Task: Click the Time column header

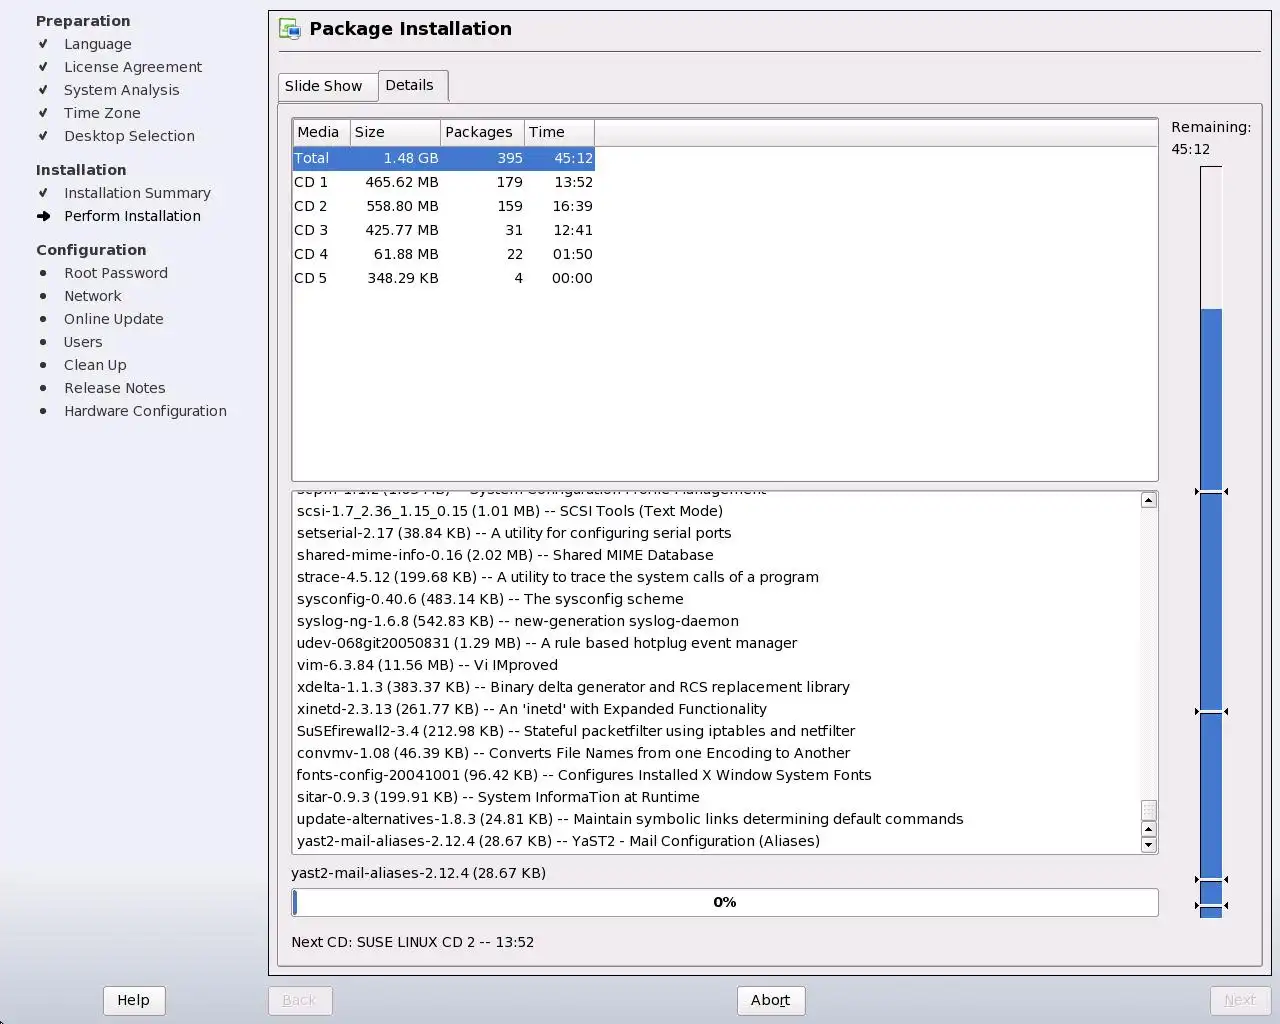Action: [x=559, y=132]
